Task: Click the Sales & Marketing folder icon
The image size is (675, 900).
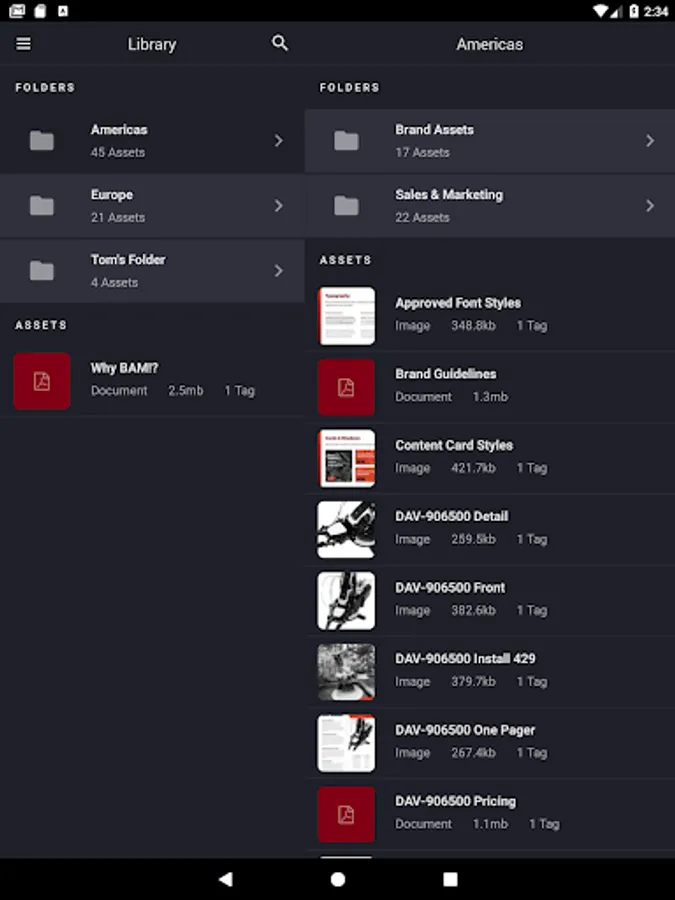Action: [346, 205]
